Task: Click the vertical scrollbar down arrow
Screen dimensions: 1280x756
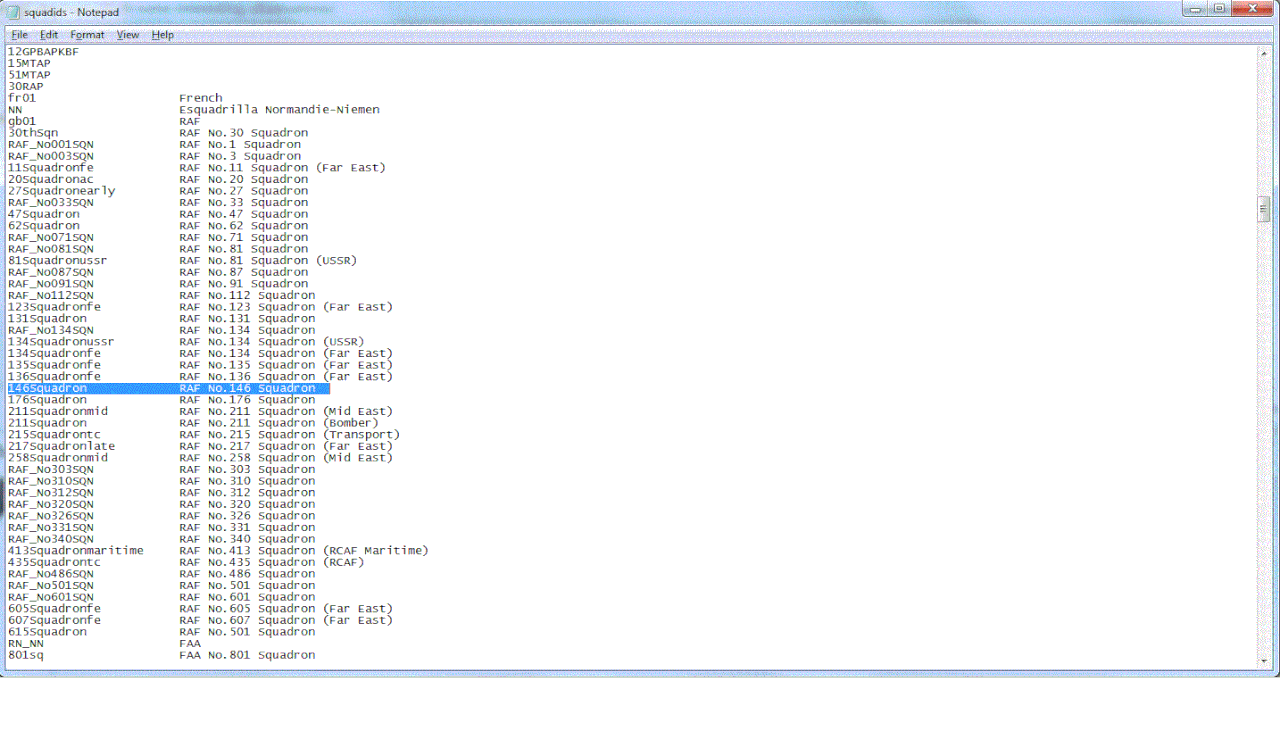Action: point(1264,661)
